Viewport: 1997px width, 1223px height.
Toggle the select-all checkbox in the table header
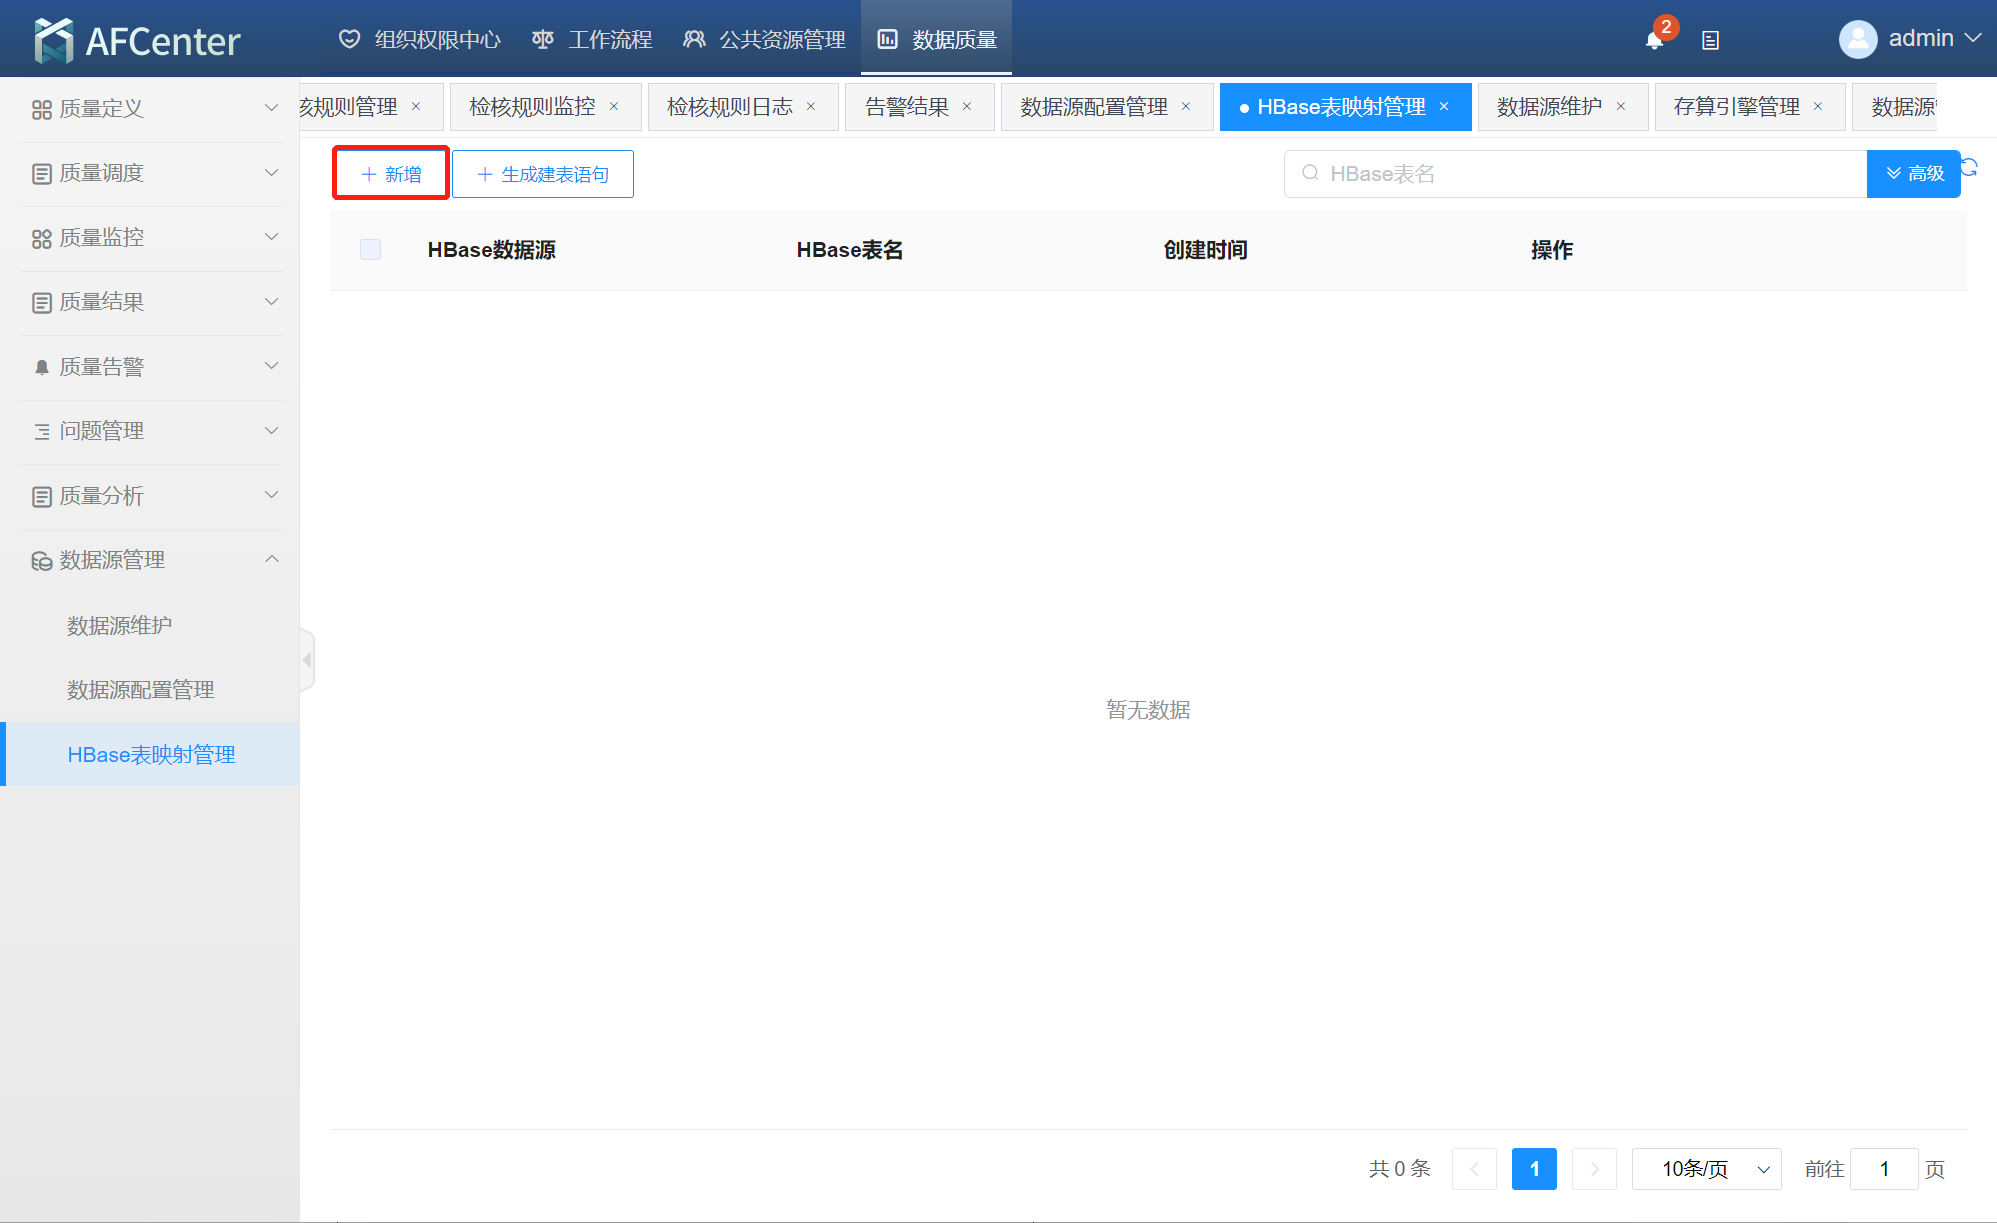(370, 249)
